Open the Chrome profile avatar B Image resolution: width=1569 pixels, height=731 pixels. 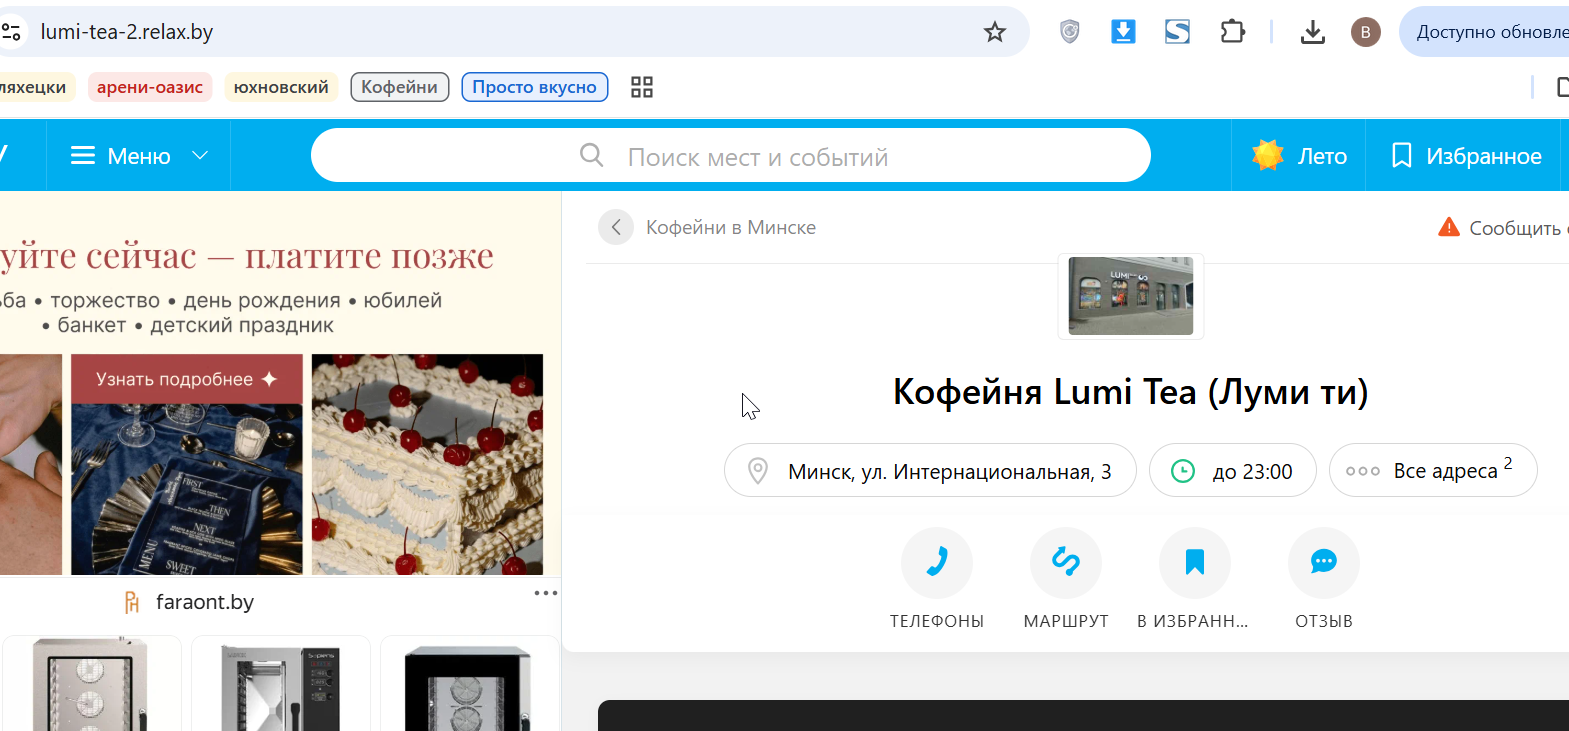click(x=1365, y=32)
